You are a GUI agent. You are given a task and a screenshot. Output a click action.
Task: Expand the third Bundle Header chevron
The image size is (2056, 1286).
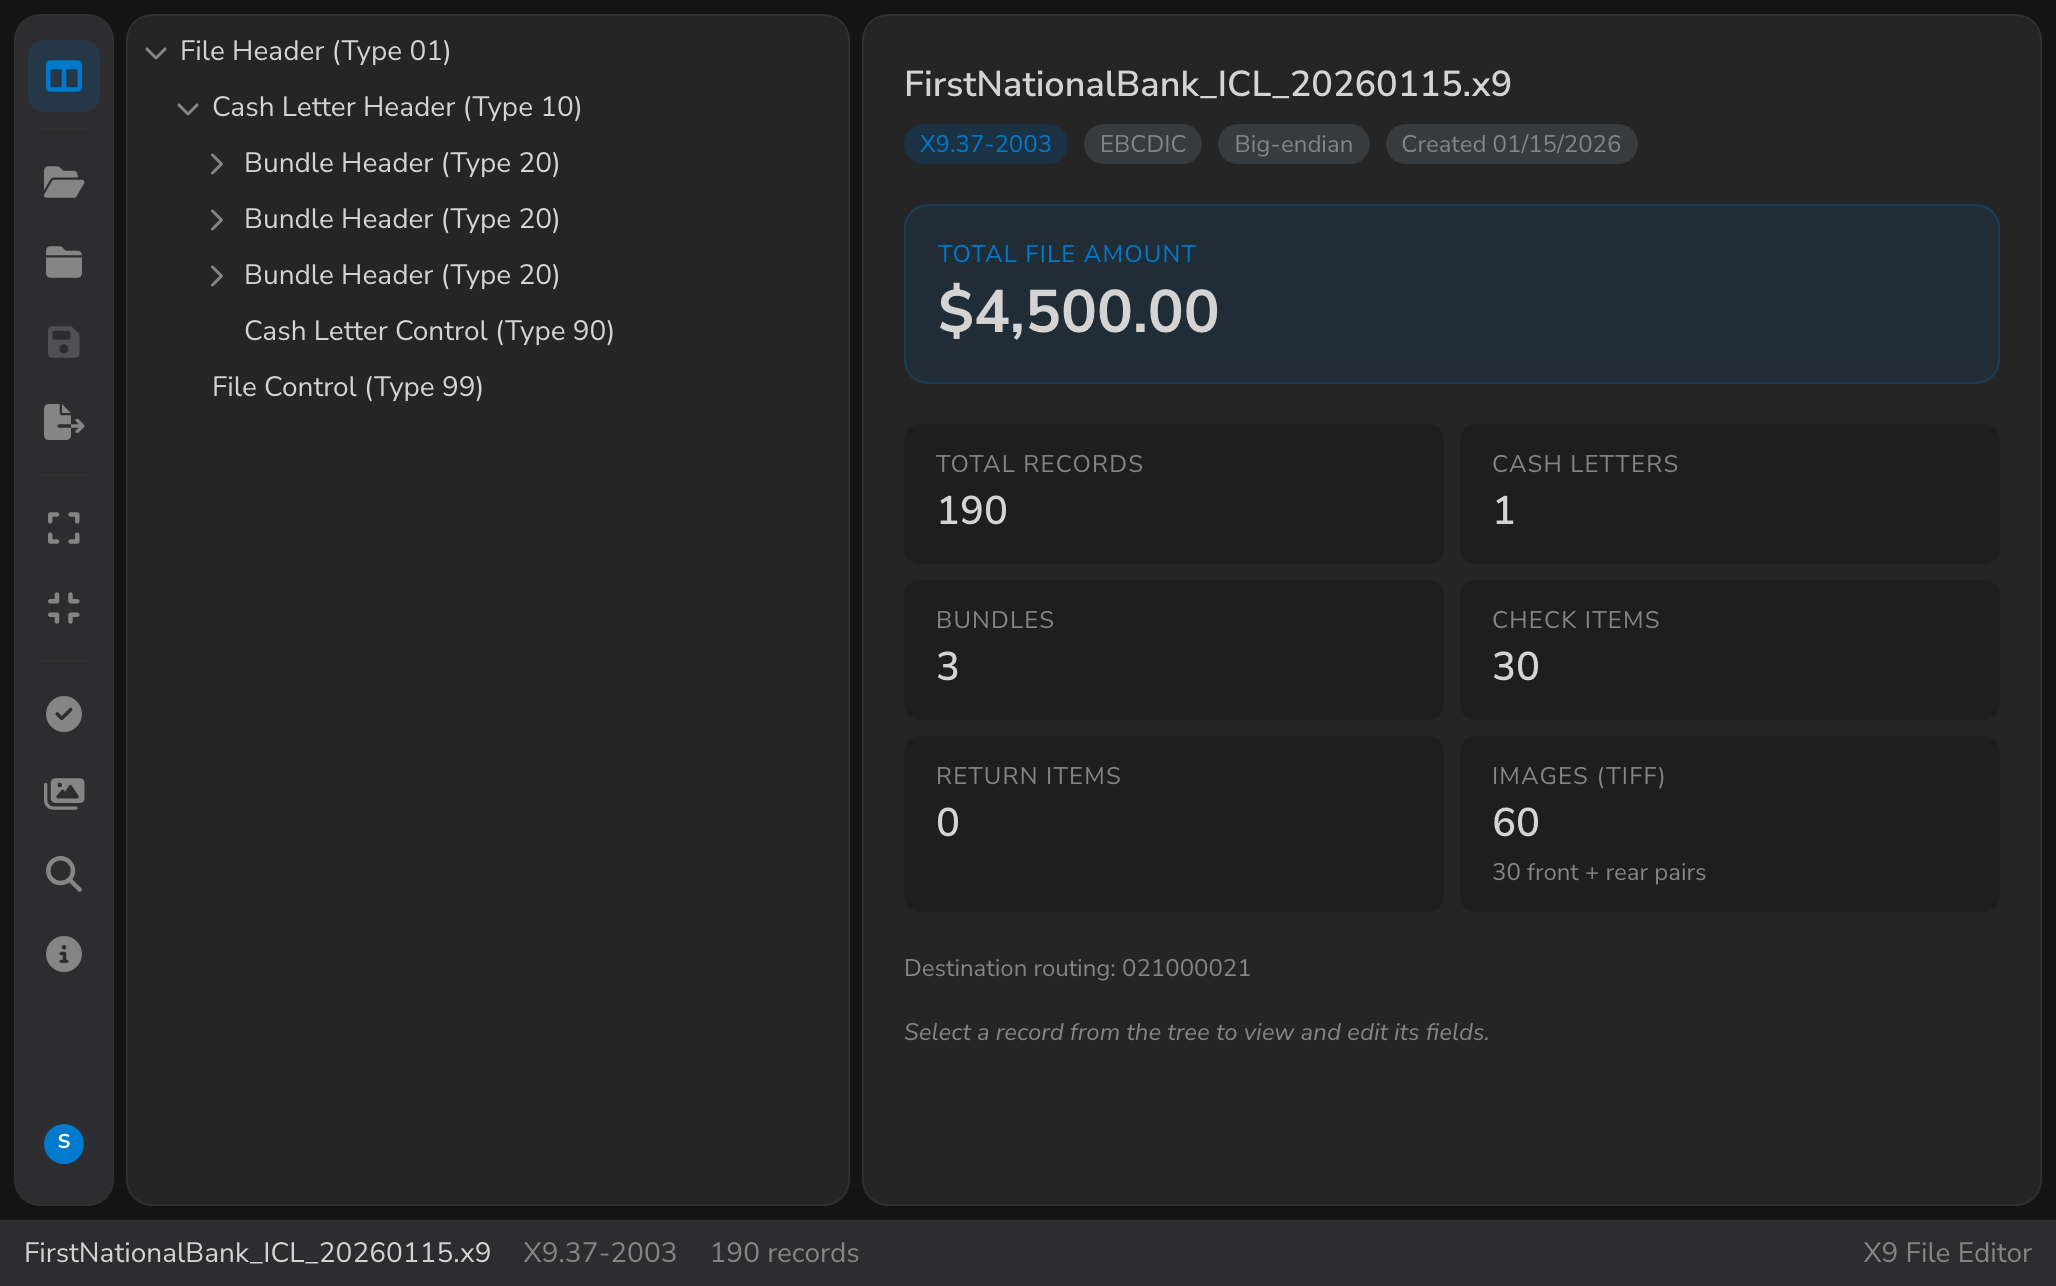click(x=216, y=275)
